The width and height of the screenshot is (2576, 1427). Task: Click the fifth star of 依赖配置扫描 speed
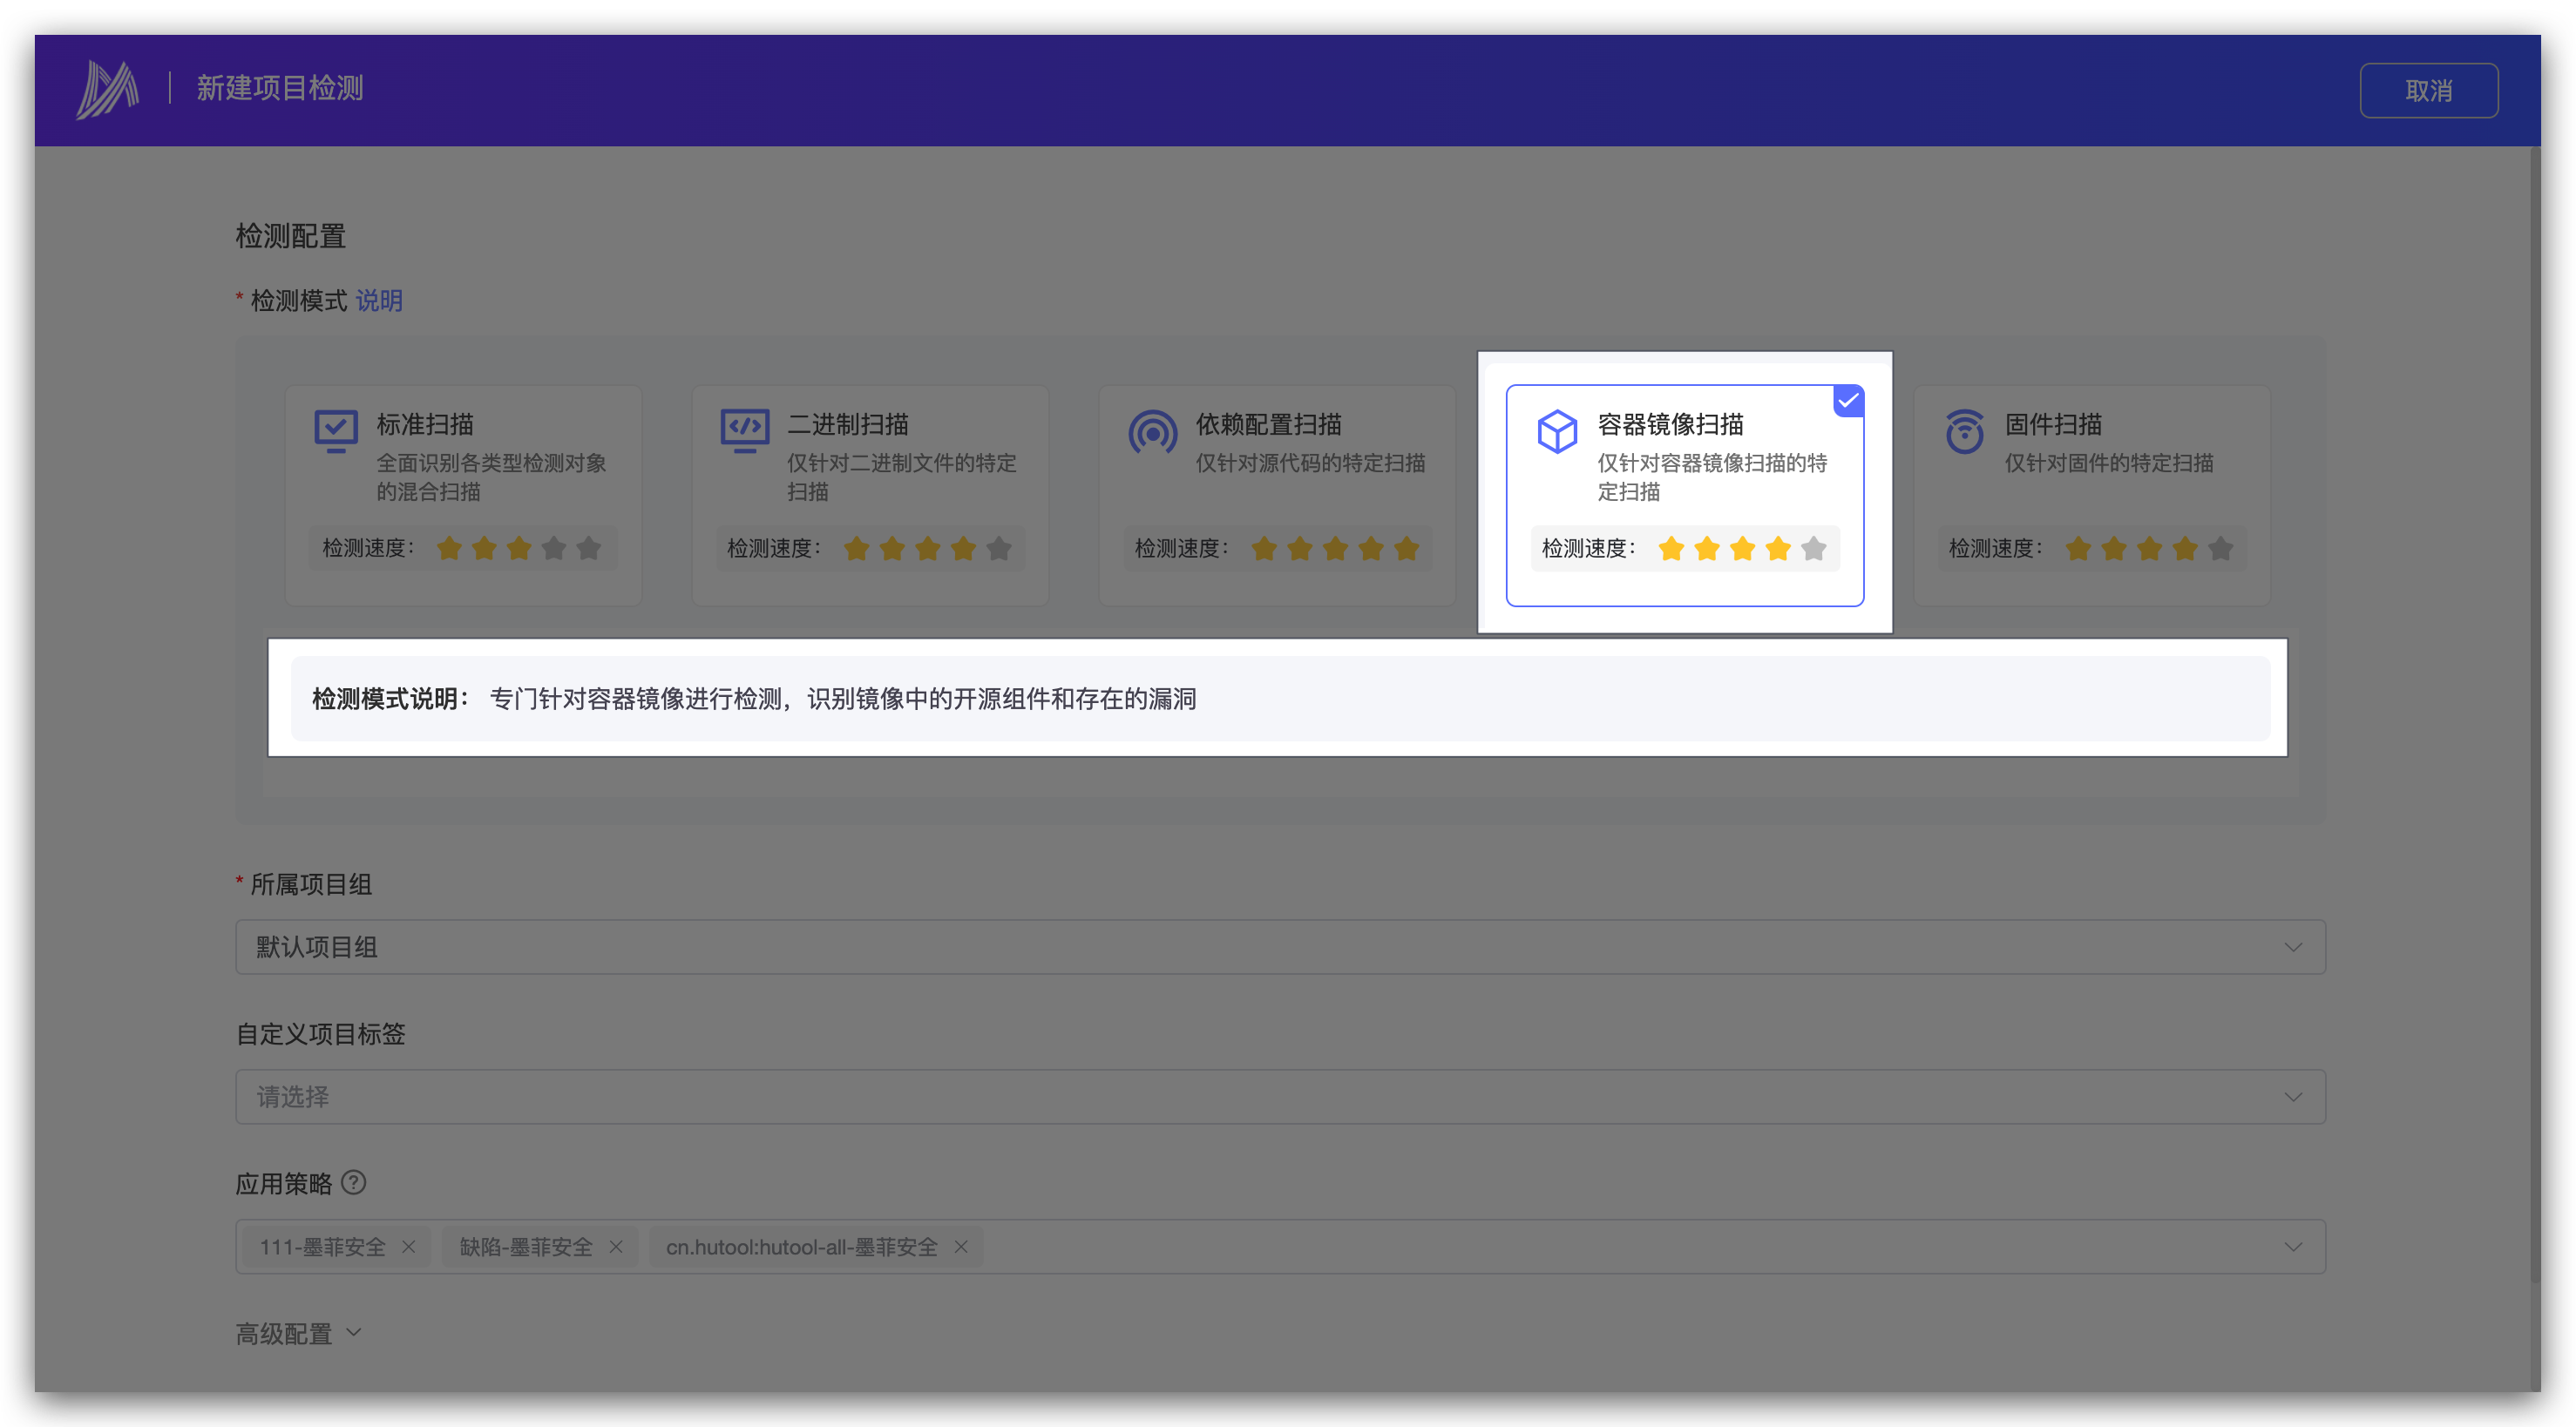pyautogui.click(x=1406, y=548)
